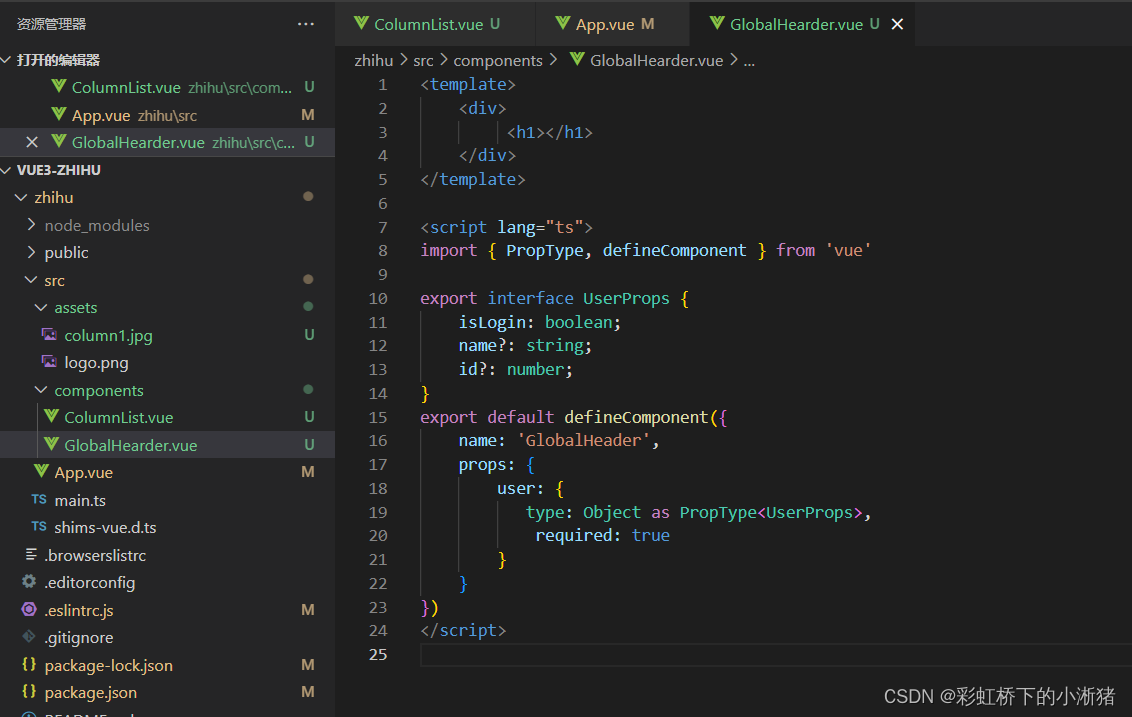This screenshot has width=1132, height=717.
Task: Open GlobalHearder.vue breadcrumb item
Action: (656, 61)
